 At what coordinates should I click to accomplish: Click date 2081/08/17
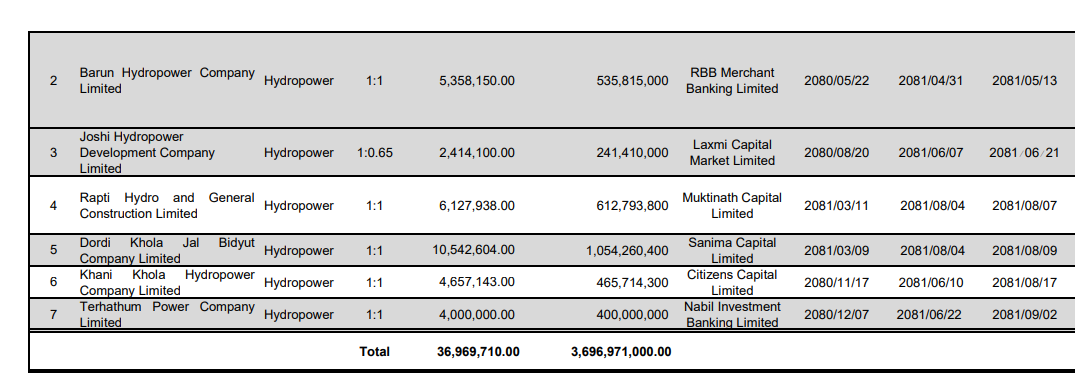pyautogui.click(x=1025, y=283)
